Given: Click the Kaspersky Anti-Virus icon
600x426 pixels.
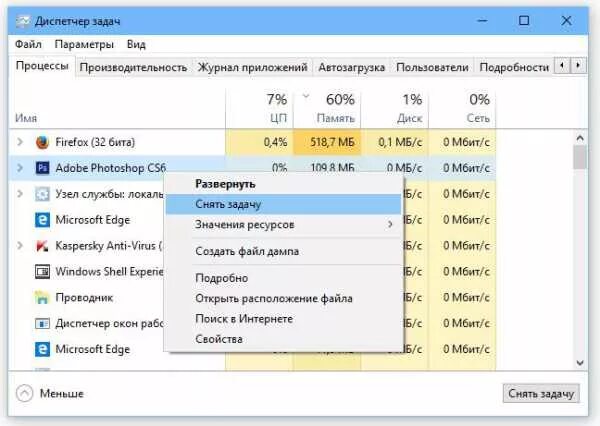Looking at the screenshot, I should pyautogui.click(x=42, y=246).
